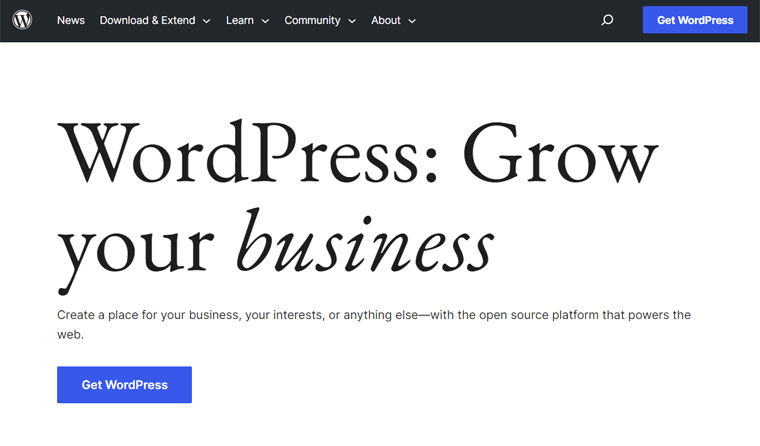Select the About menu label
760x446 pixels.
click(386, 20)
